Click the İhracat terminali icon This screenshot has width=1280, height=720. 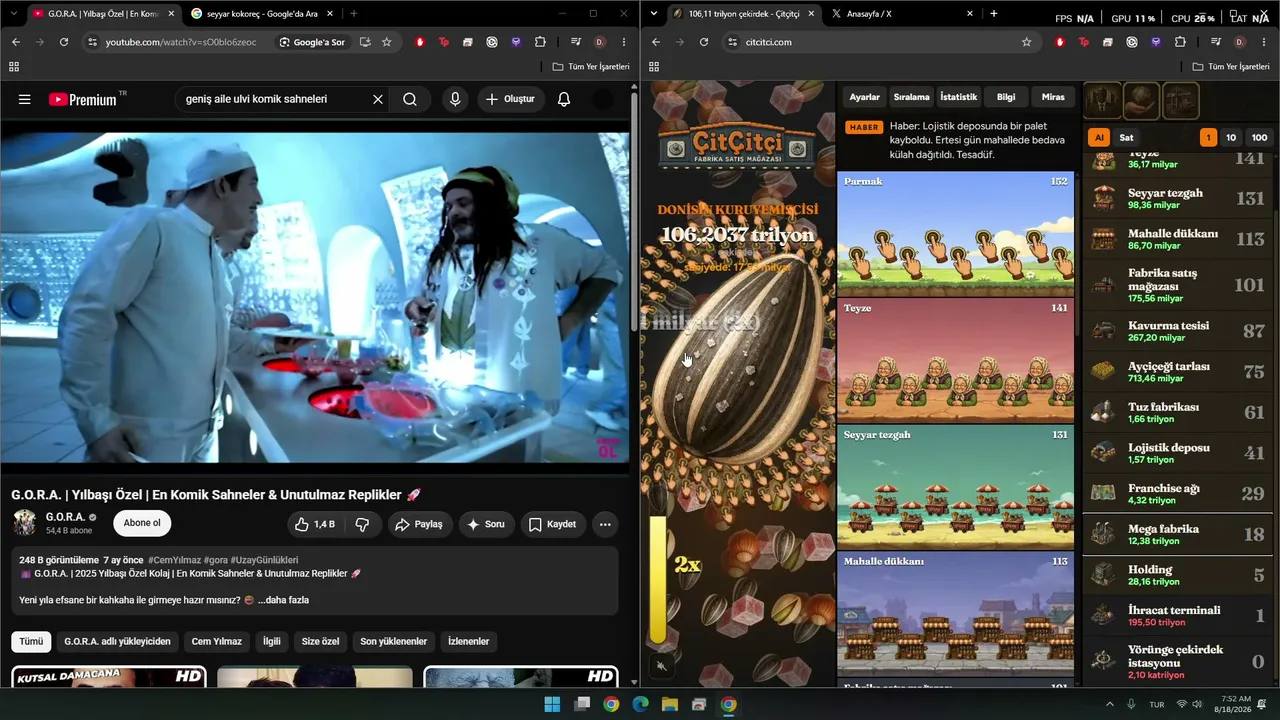(x=1104, y=615)
